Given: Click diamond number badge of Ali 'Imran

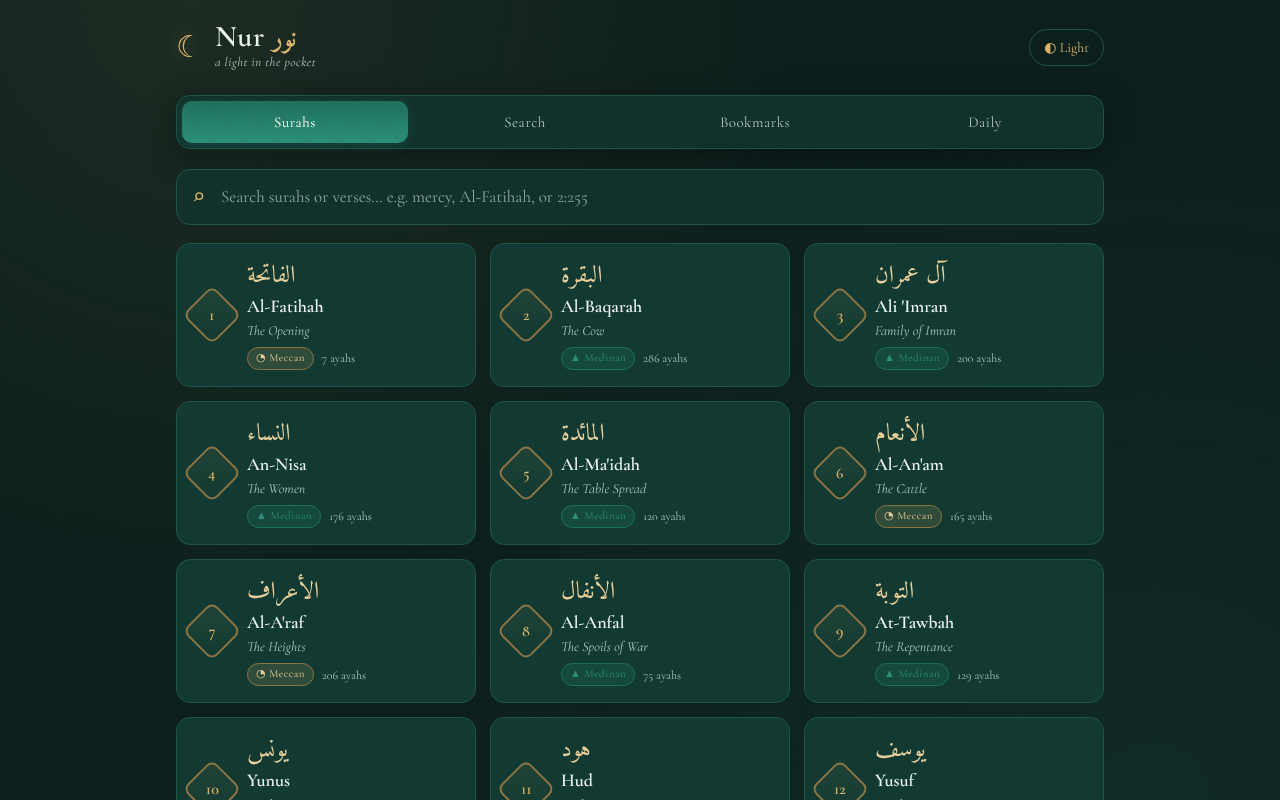Looking at the screenshot, I should pyautogui.click(x=840, y=315).
